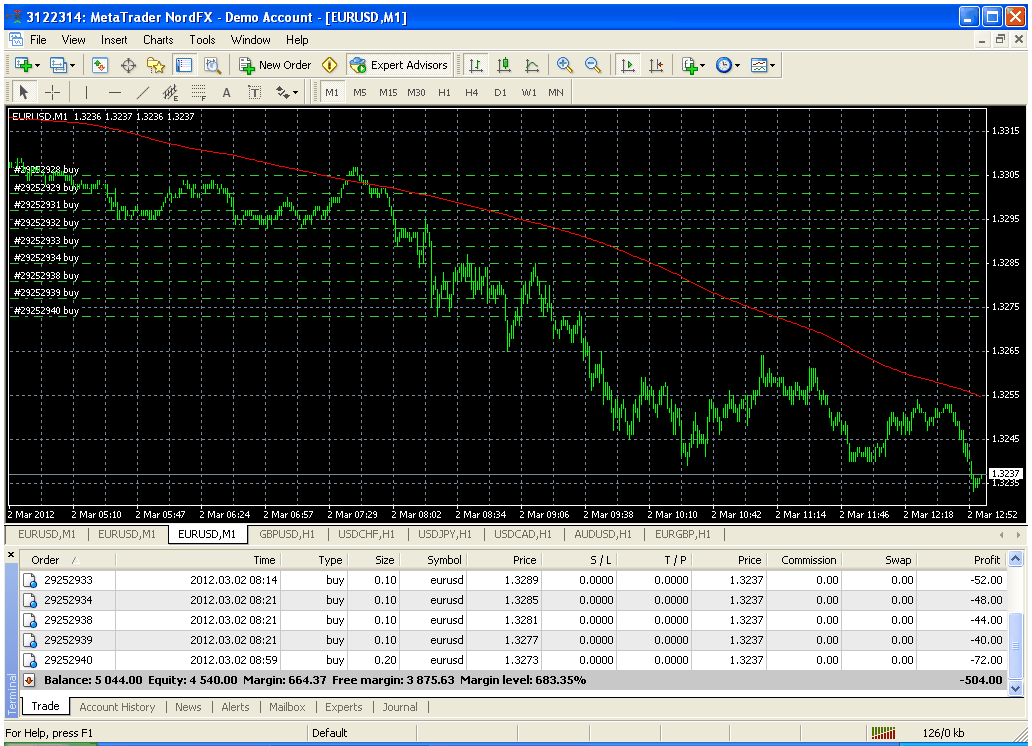The image size is (1032, 746).
Task: Switch the chart to candlestick display
Action: click(x=504, y=65)
